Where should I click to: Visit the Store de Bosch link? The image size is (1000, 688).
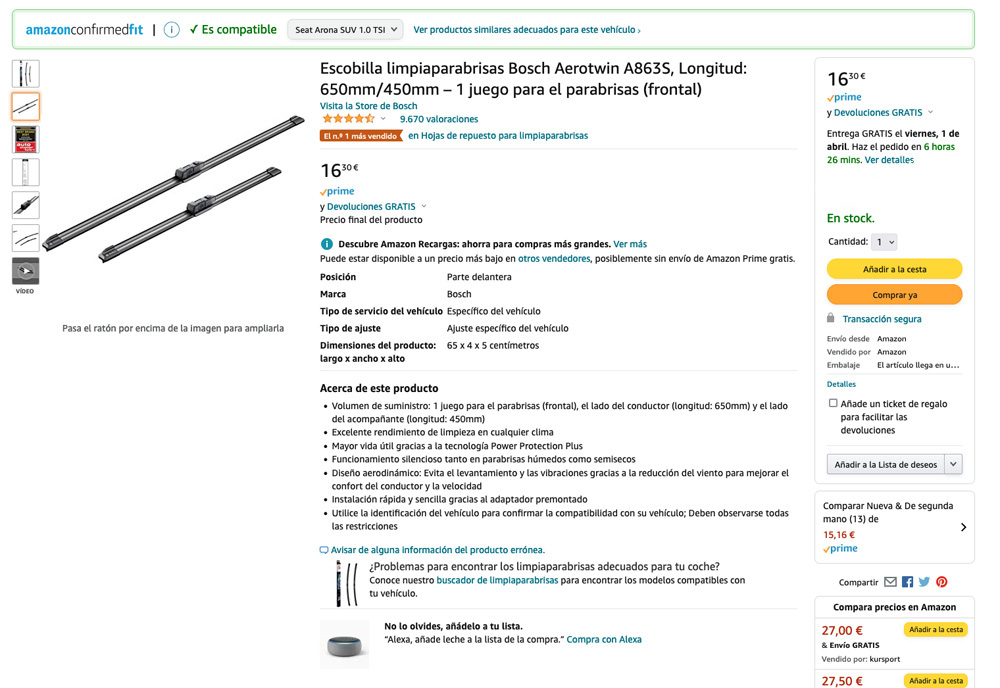pyautogui.click(x=368, y=106)
